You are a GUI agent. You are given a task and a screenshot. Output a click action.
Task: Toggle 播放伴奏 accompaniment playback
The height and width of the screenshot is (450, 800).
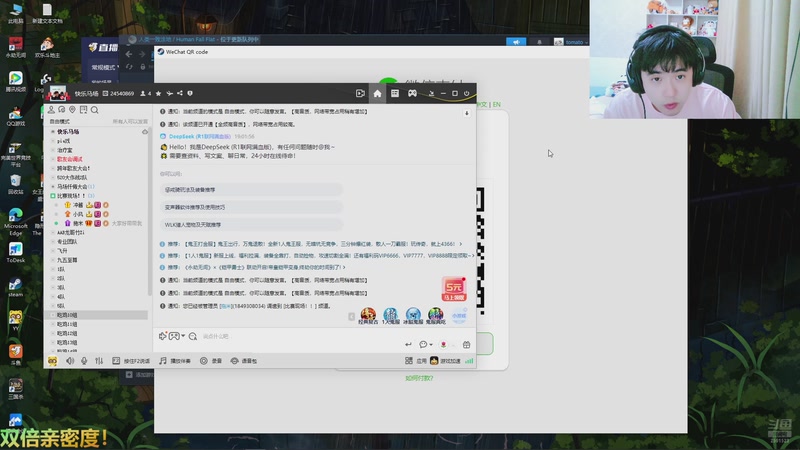174,361
